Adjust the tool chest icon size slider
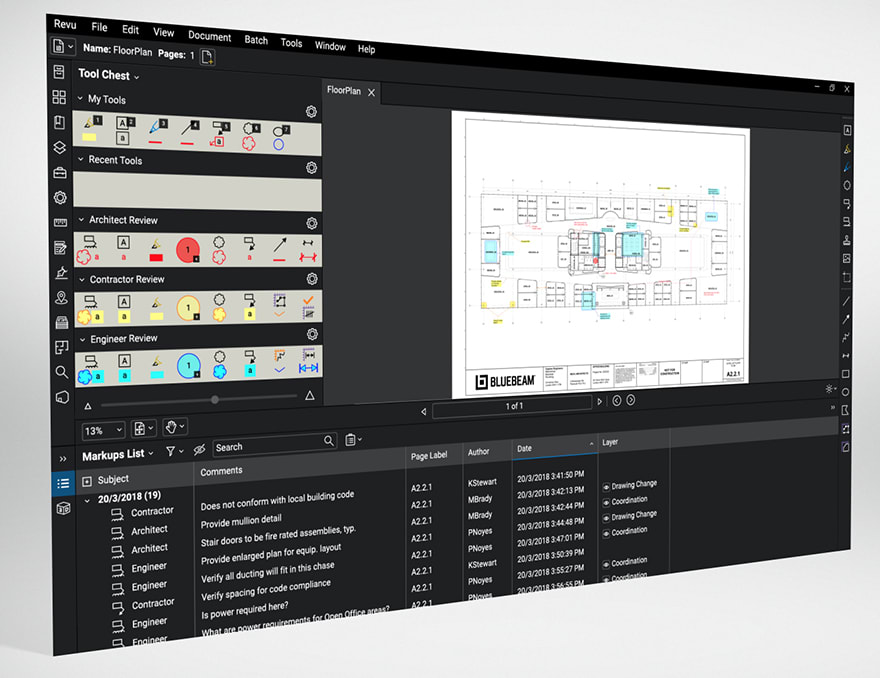This screenshot has width=880, height=678. pos(215,400)
